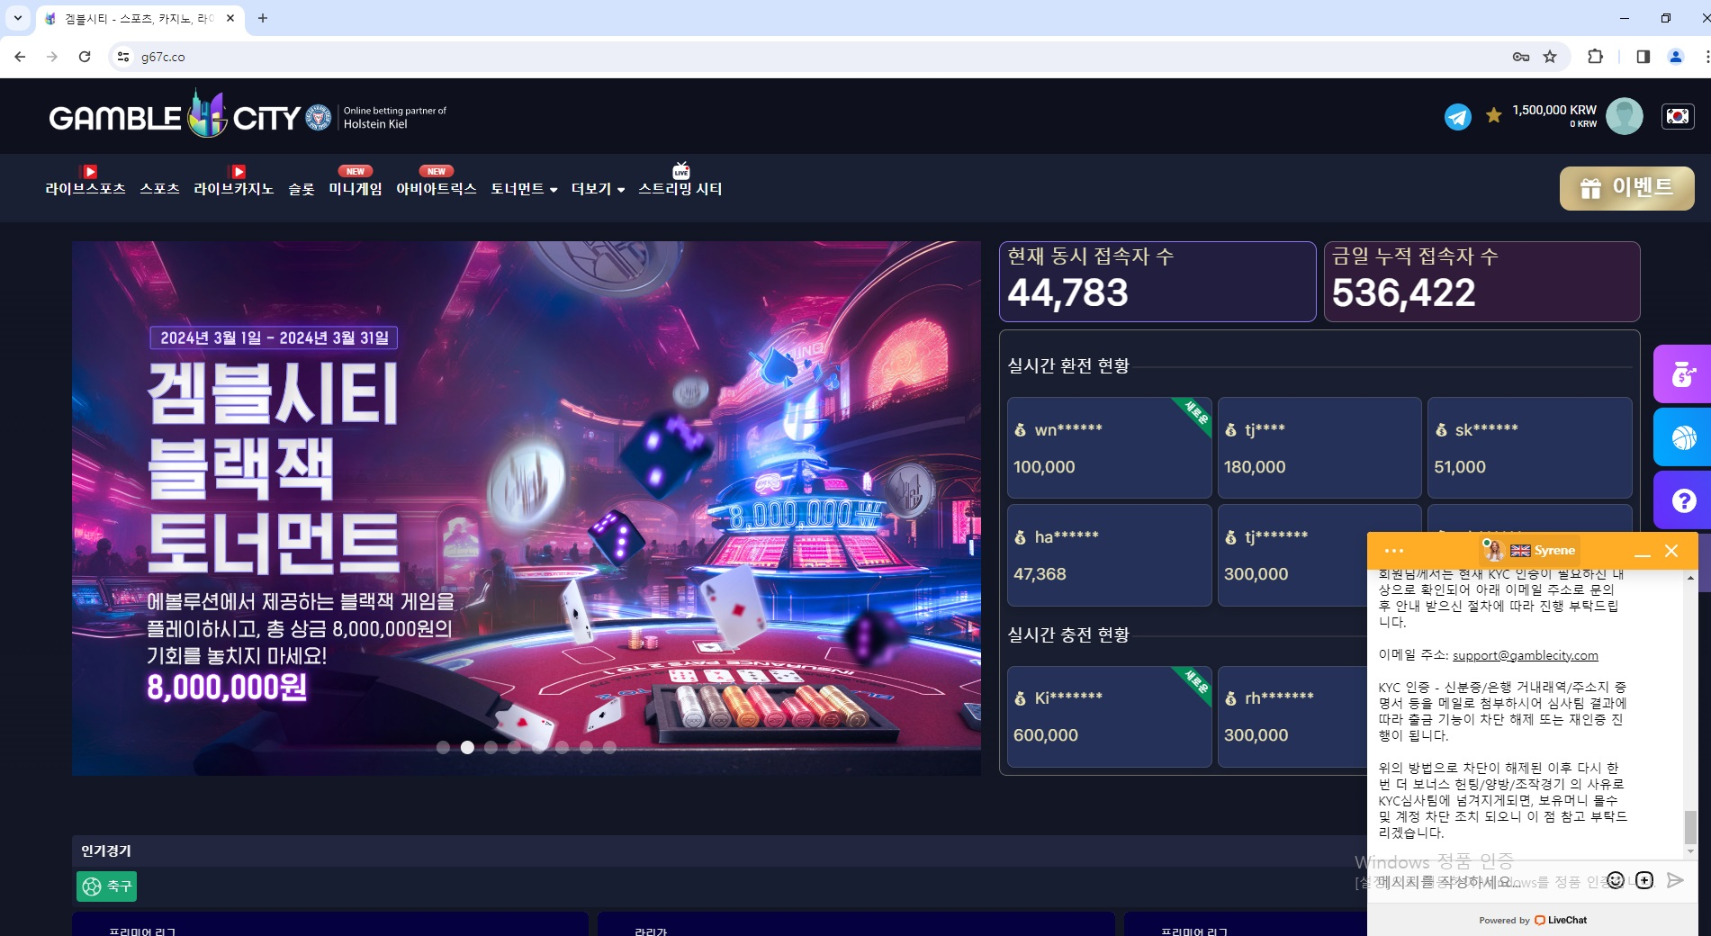Select the 축구 sport filter button

(x=107, y=886)
